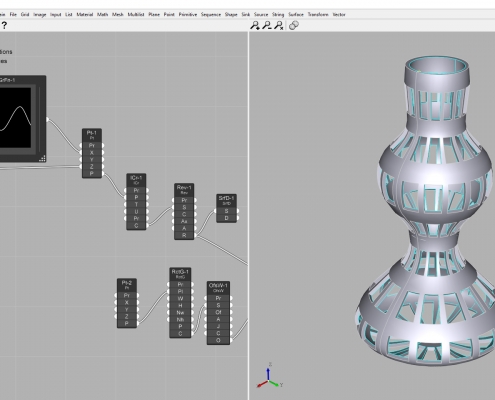495x400 pixels.
Task: Click the P output port of Pt-1 node
Action: pyautogui.click(x=103, y=173)
